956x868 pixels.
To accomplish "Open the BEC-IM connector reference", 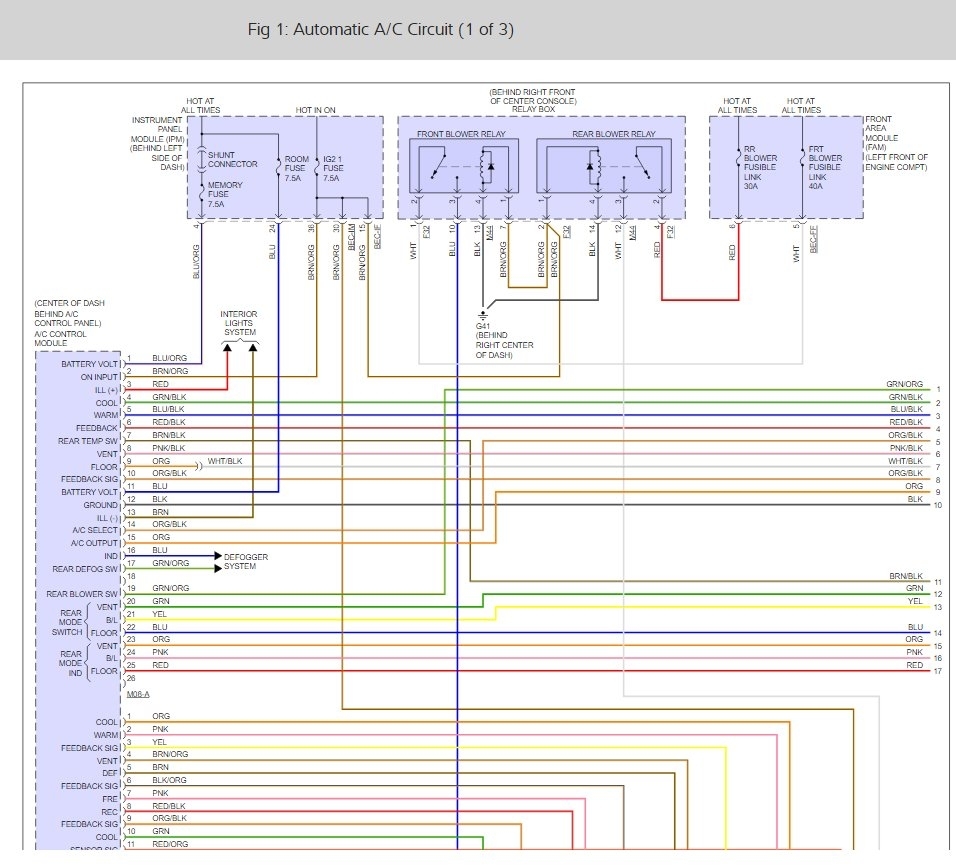I will click(x=351, y=236).
